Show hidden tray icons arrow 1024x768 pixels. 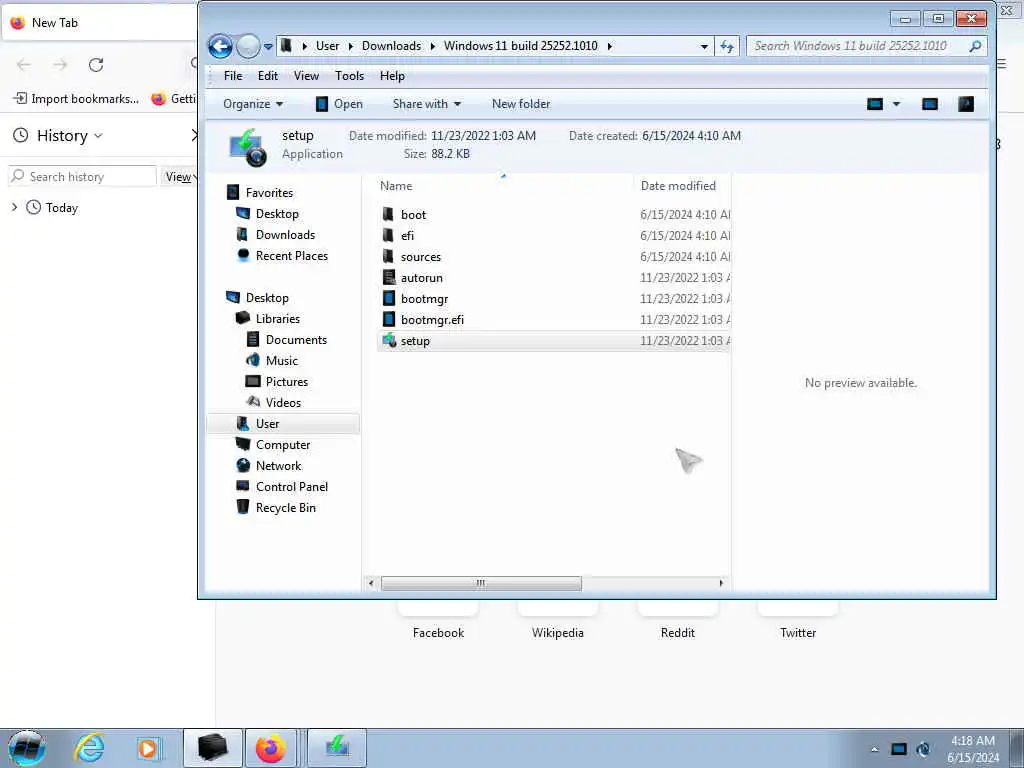pos(874,749)
